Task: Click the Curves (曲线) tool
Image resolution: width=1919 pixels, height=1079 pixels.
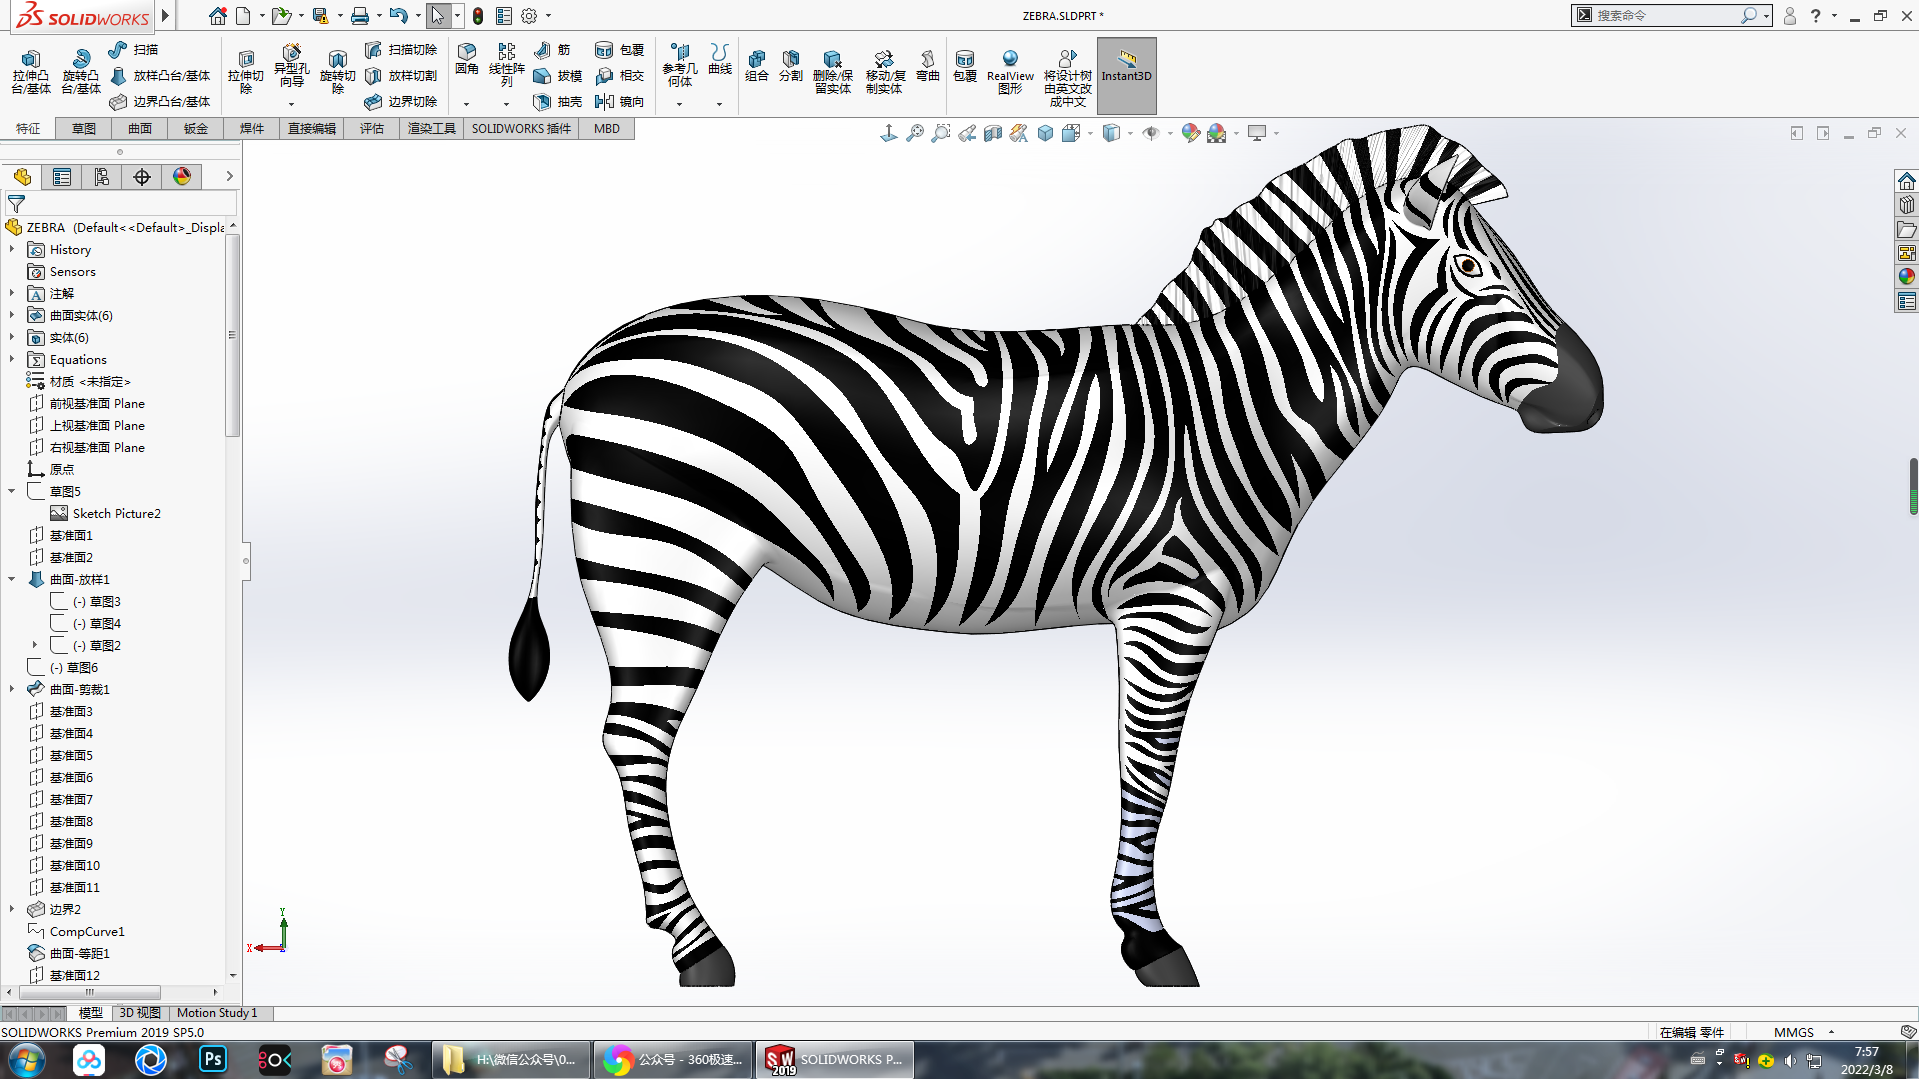Action: point(720,60)
